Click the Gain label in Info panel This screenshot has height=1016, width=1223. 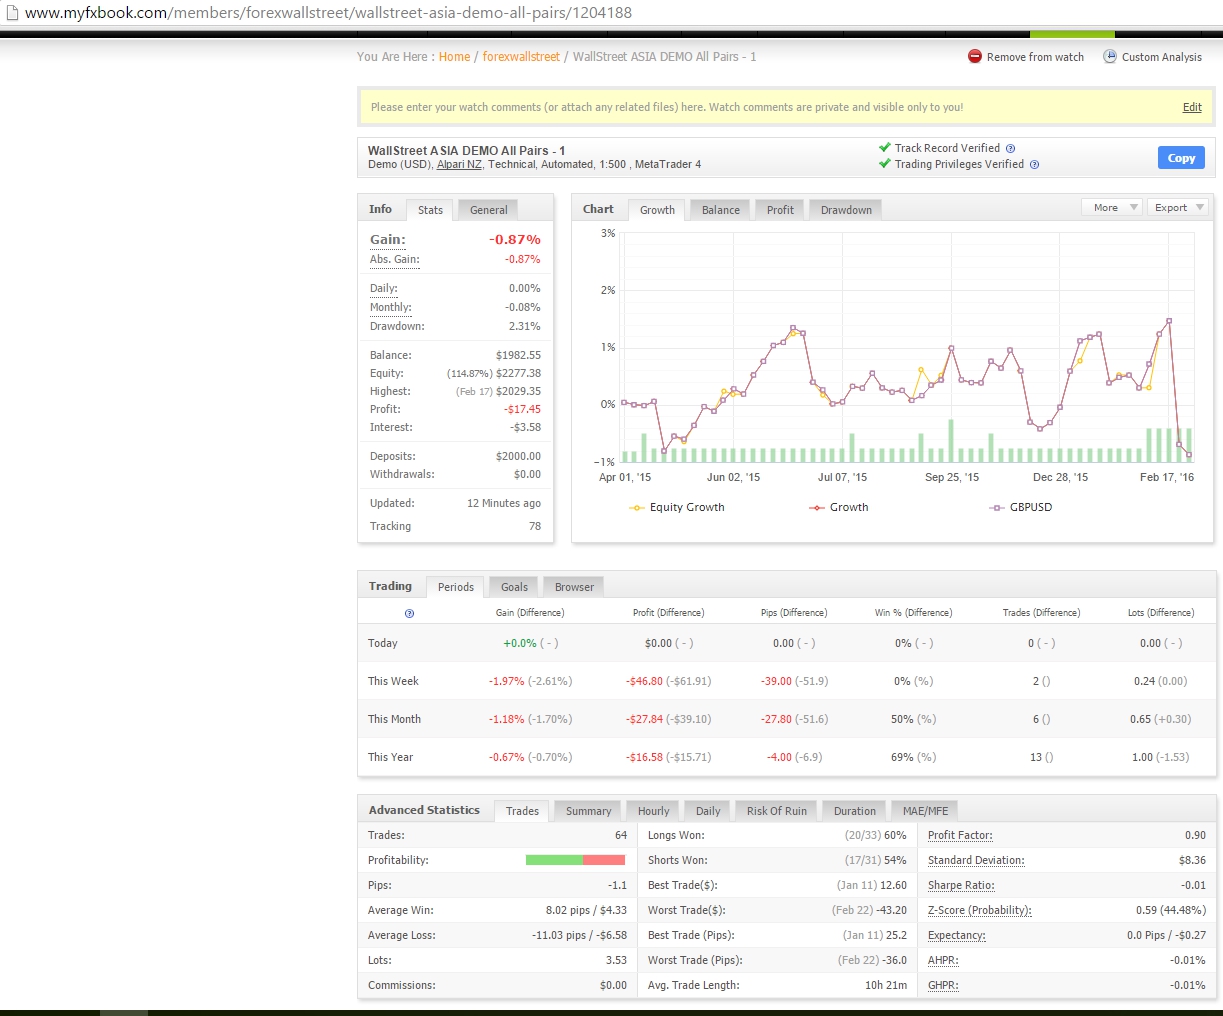388,240
